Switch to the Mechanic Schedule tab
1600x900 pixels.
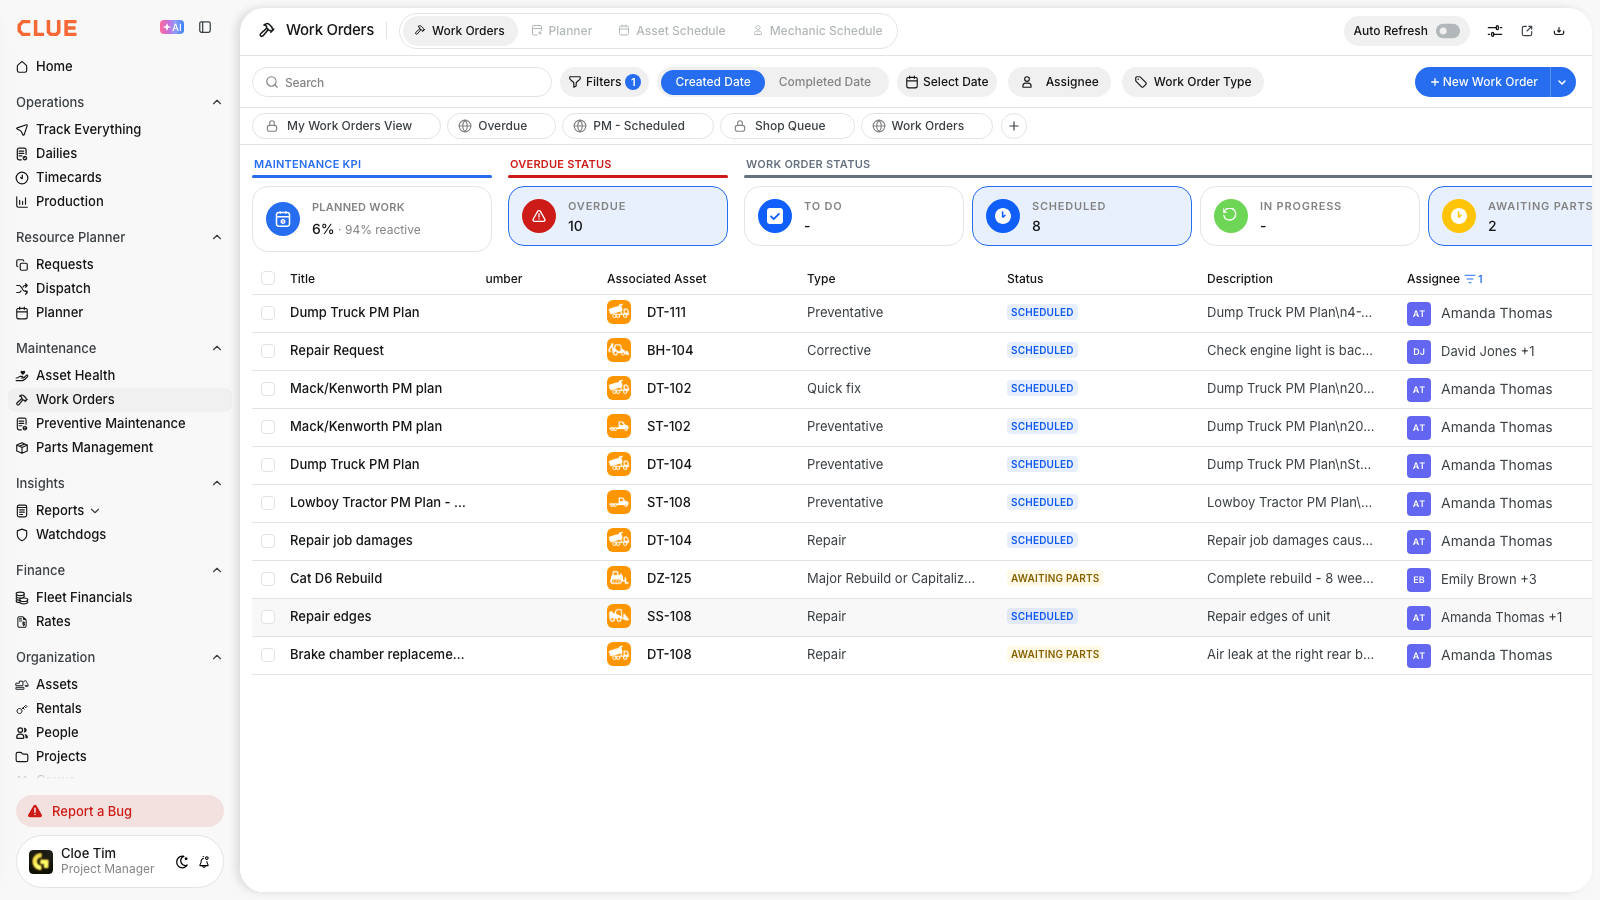[818, 31]
